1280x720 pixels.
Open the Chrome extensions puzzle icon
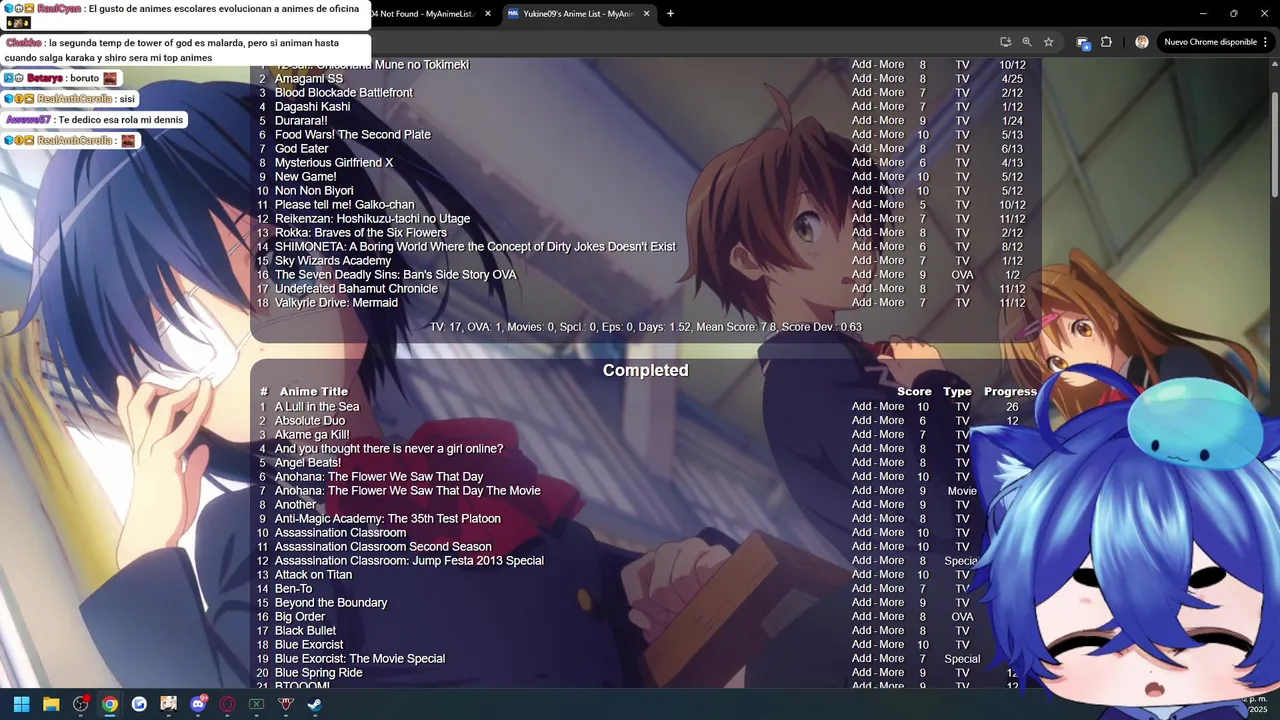(x=1106, y=42)
